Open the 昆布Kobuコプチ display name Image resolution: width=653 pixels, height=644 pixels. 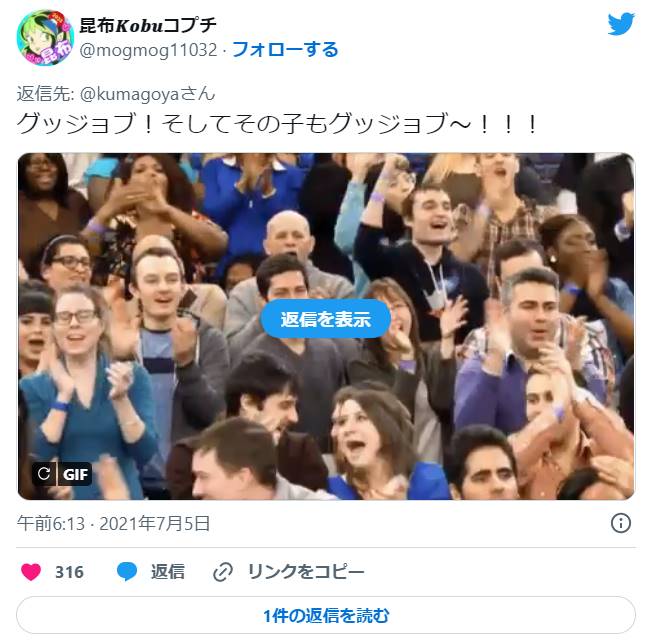(148, 25)
